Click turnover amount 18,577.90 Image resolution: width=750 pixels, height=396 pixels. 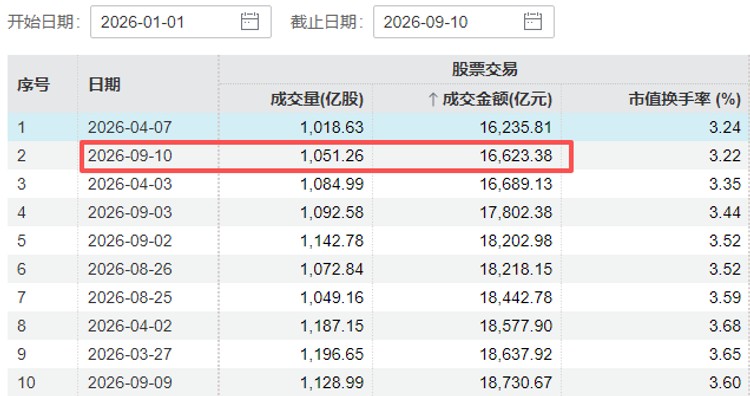point(516,326)
